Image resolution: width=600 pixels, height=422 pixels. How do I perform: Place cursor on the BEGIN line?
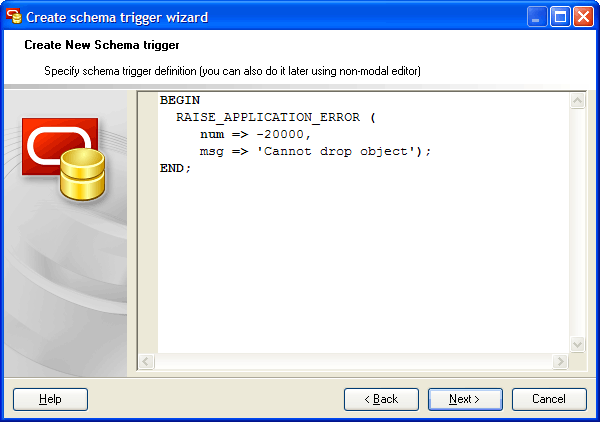tap(180, 100)
